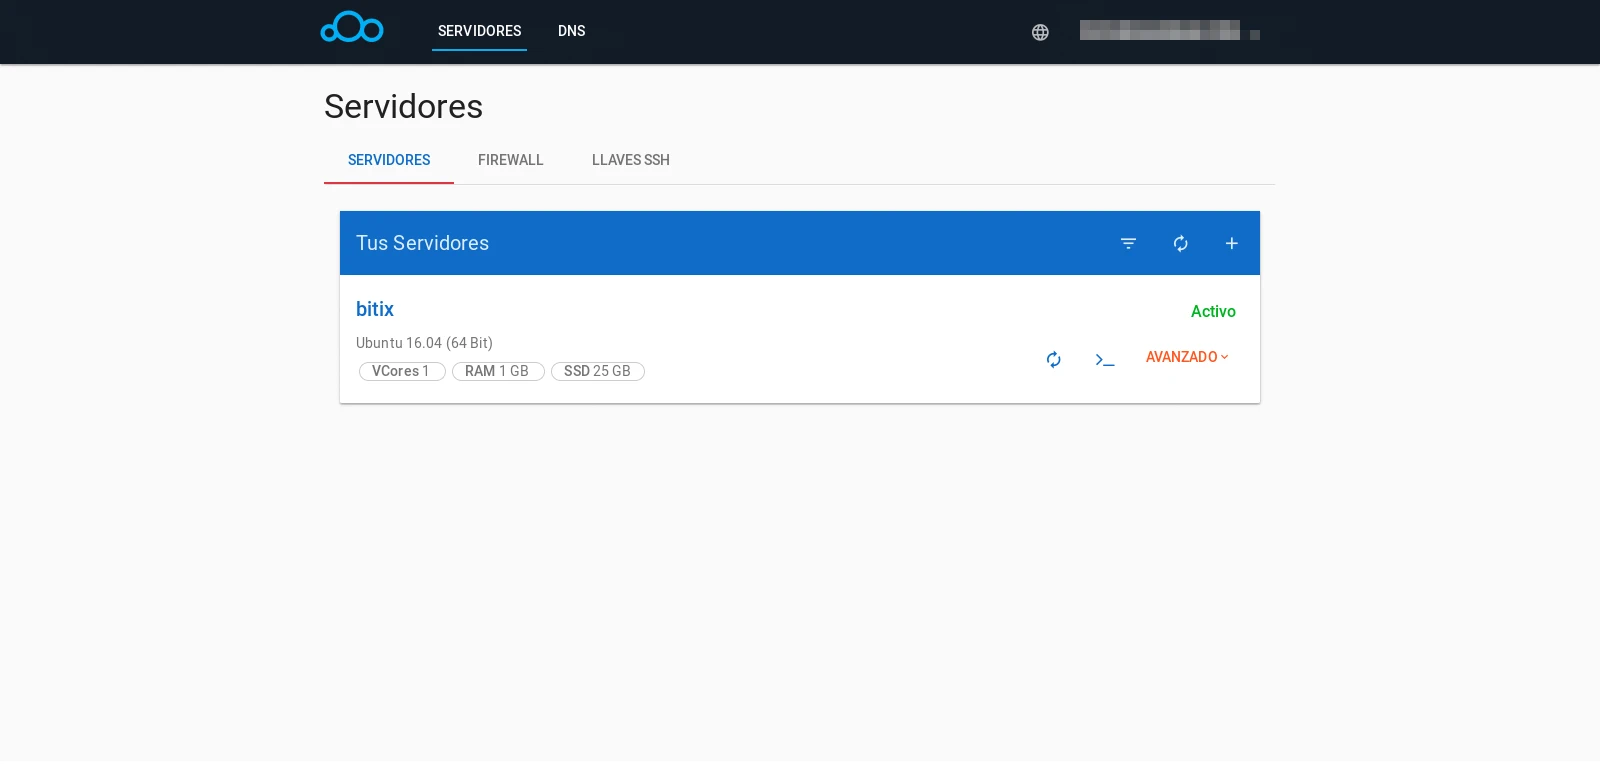Viewport: 1600px width, 765px height.
Task: Switch to the FIREWALL tab
Action: click(510, 160)
